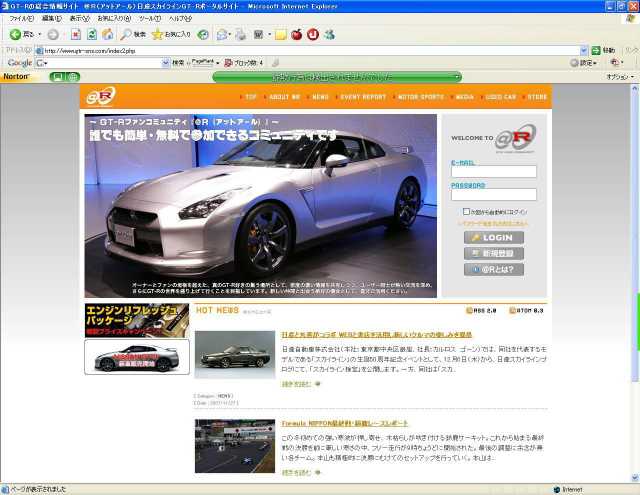This screenshot has height=495, width=640.
Task: Click the @R logo in orange header
Action: [101, 96]
